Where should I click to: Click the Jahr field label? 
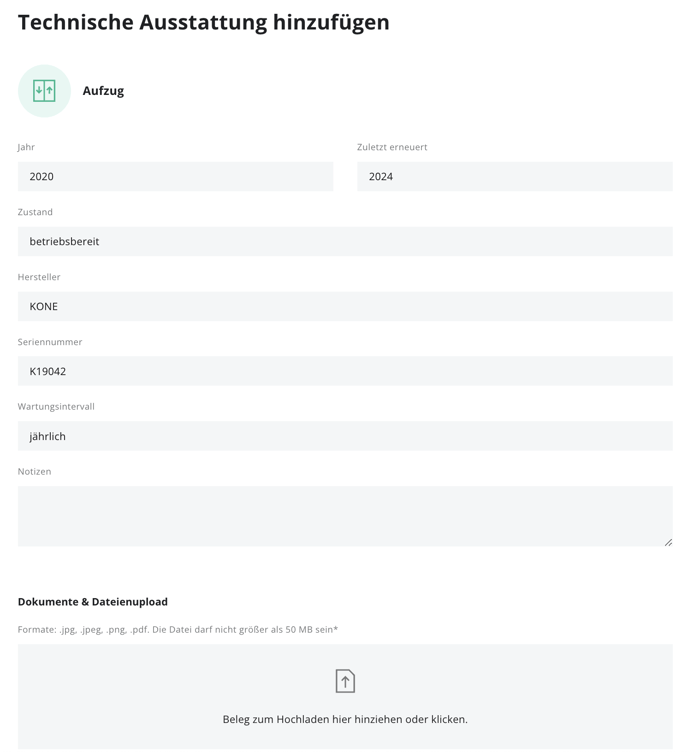click(x=26, y=147)
